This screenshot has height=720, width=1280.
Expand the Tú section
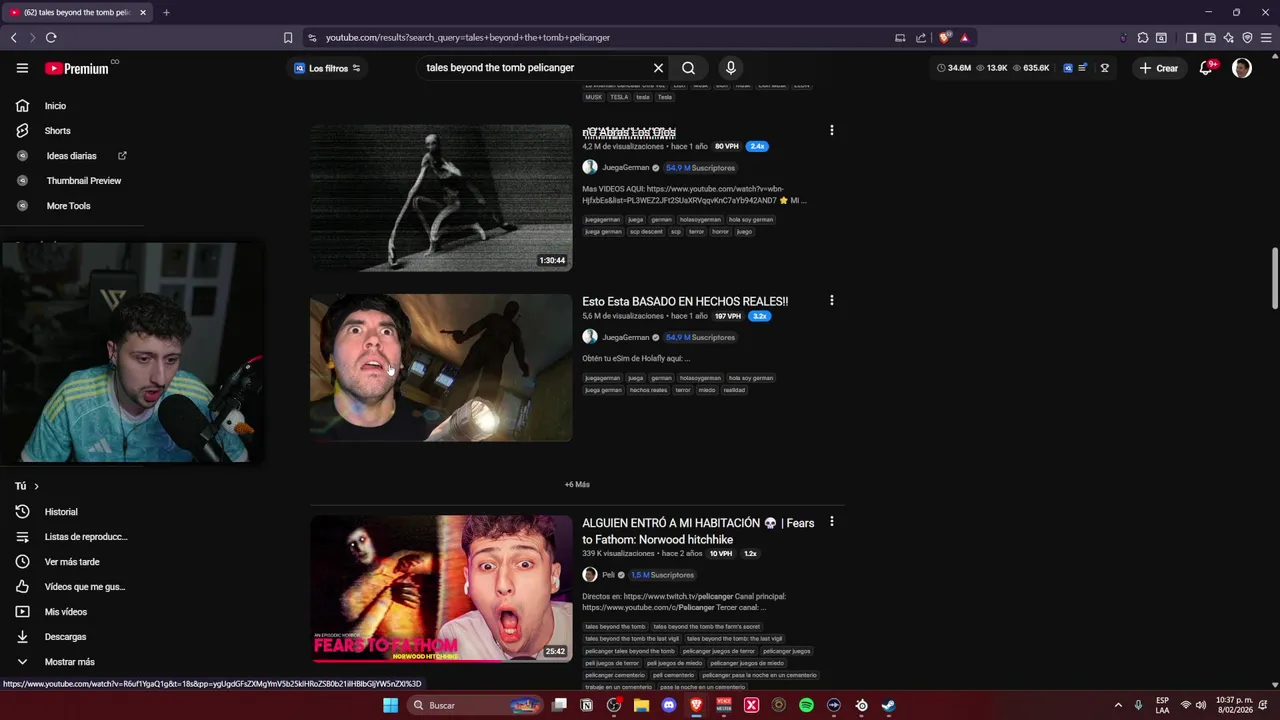tap(27, 486)
